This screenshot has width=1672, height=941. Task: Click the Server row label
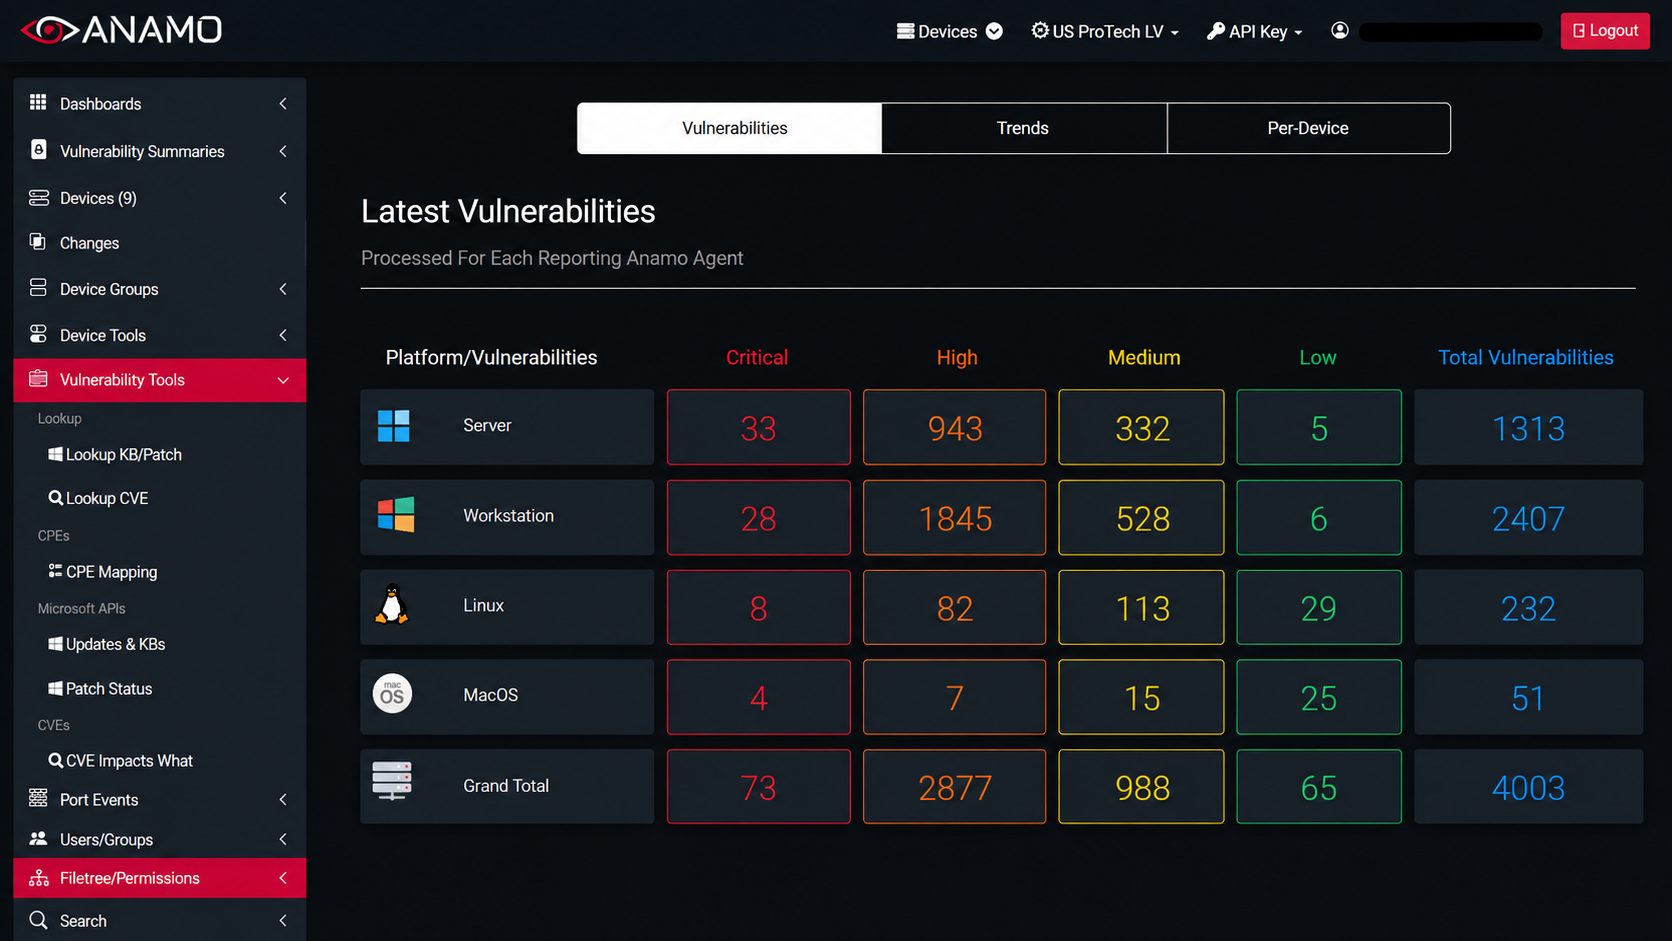tap(487, 425)
